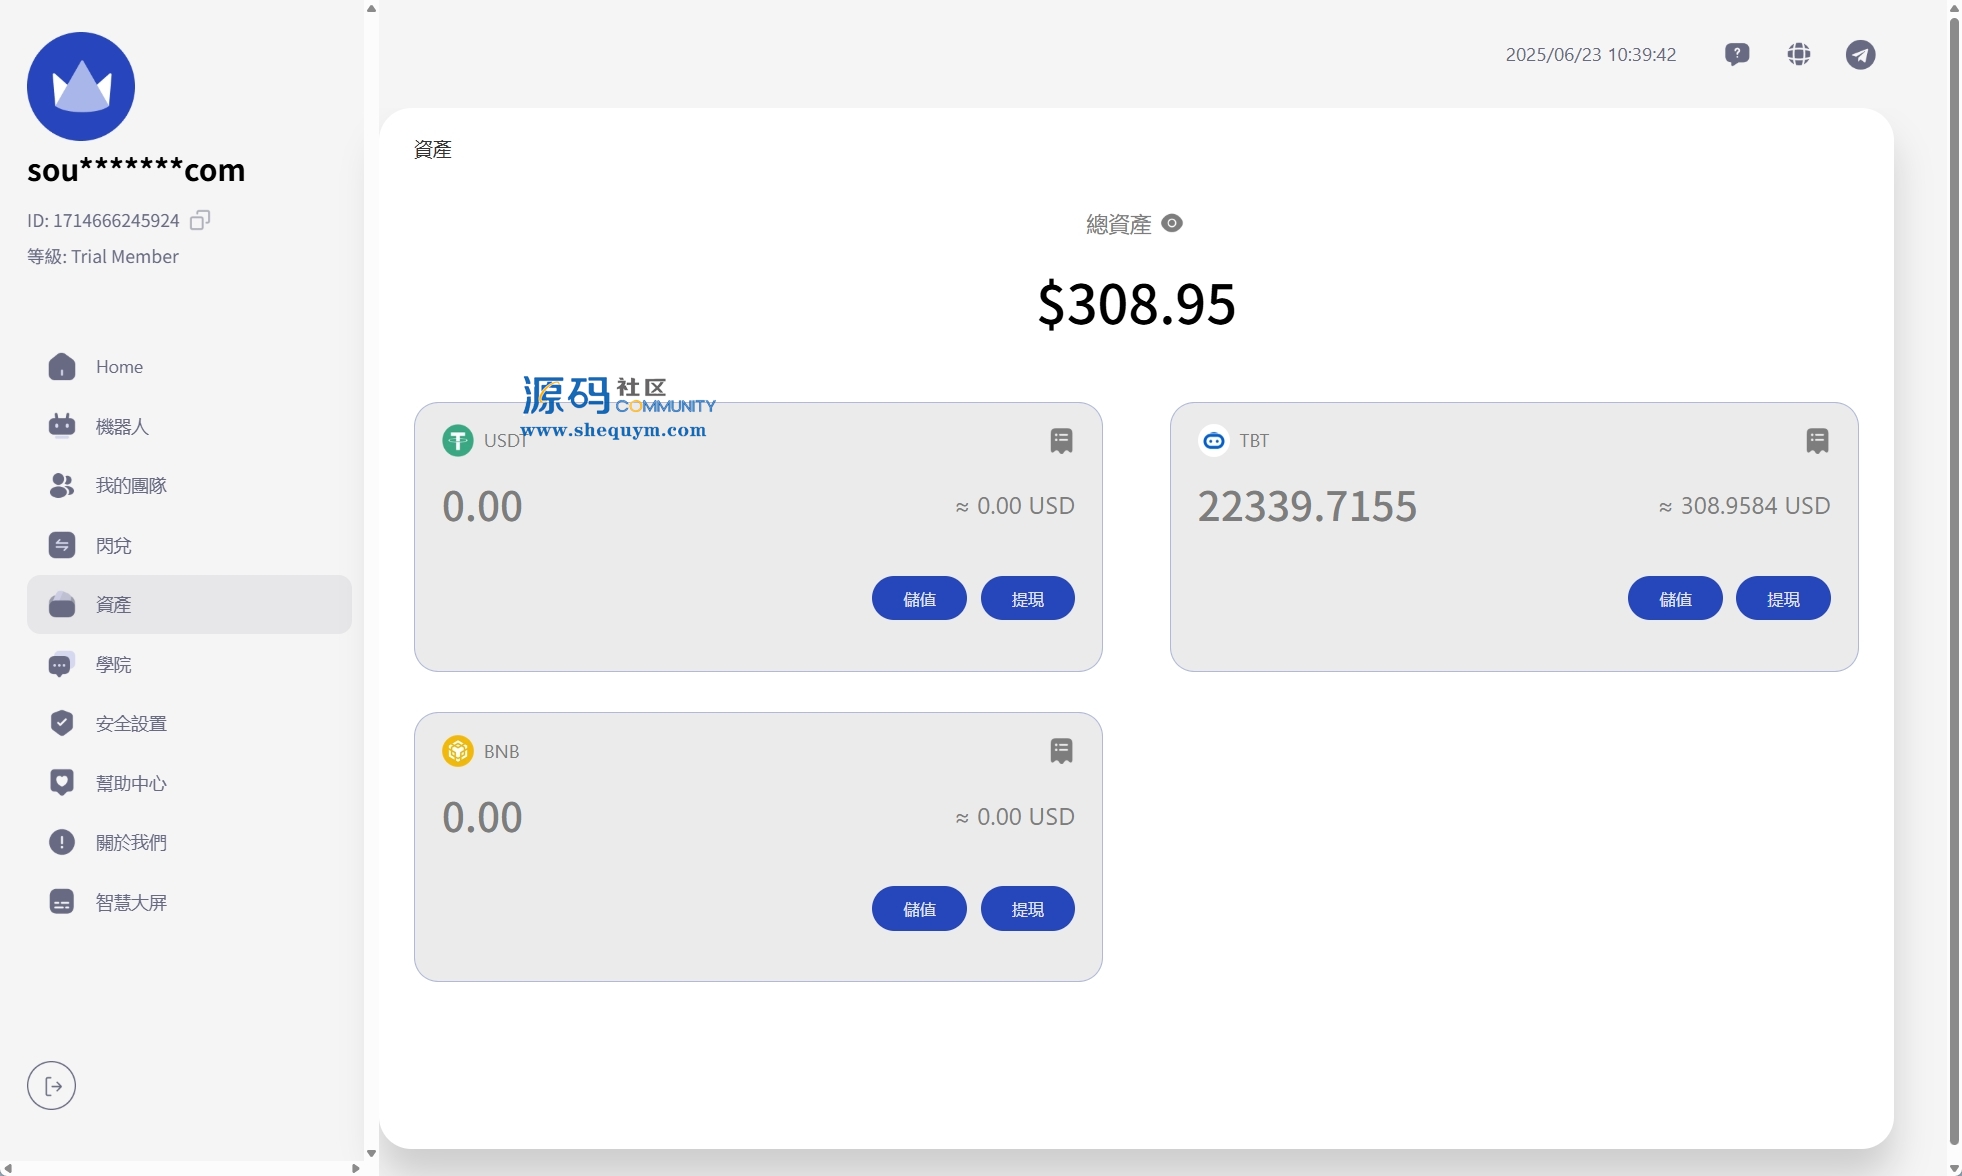Select 閃兌 swap menu item

tap(113, 546)
